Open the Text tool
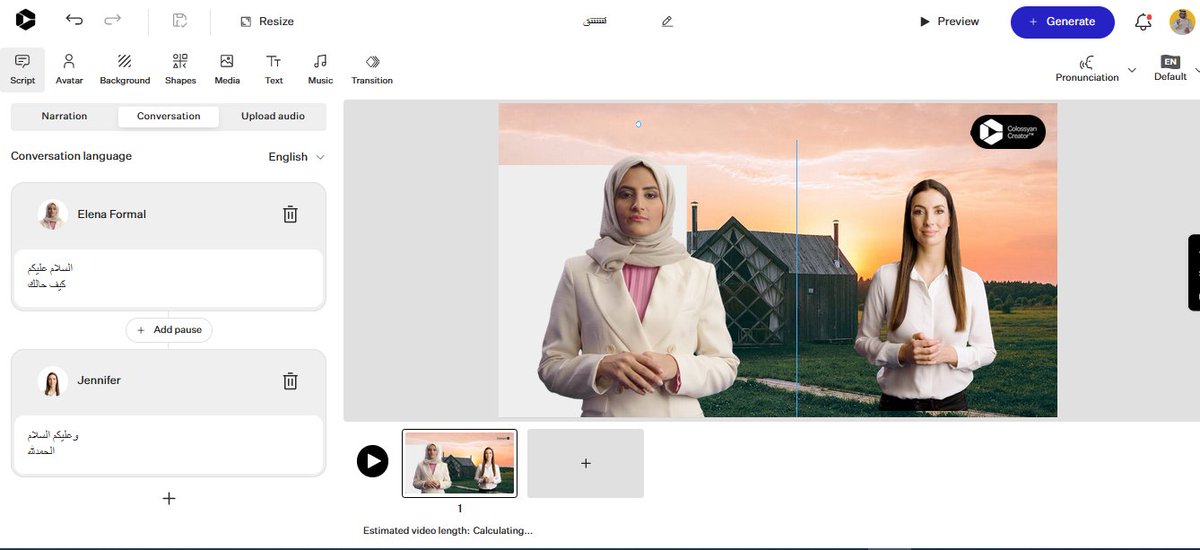 click(x=274, y=69)
